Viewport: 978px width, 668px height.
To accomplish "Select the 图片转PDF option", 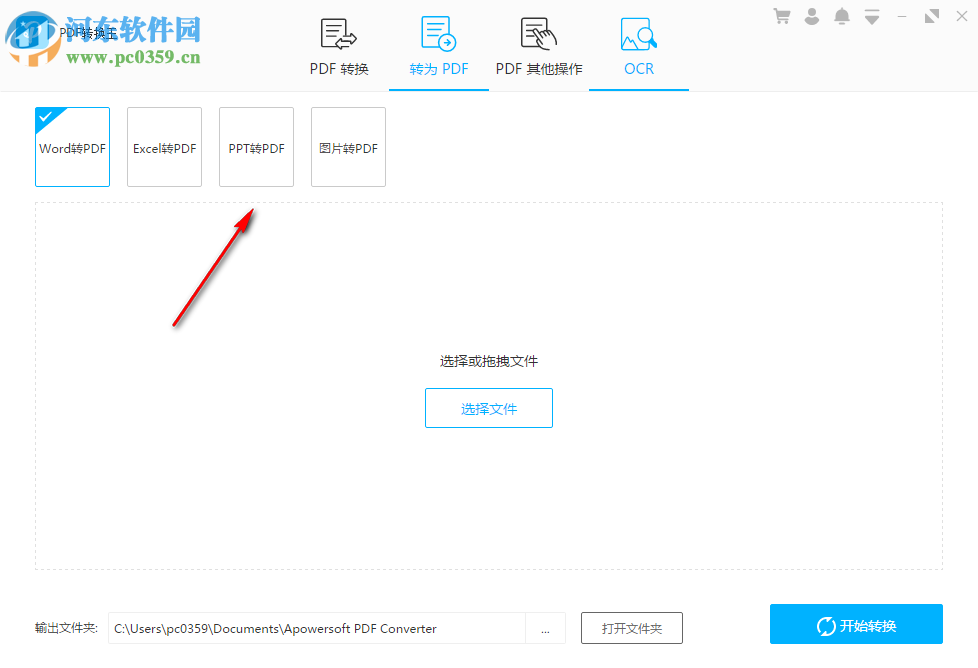I will pyautogui.click(x=348, y=147).
